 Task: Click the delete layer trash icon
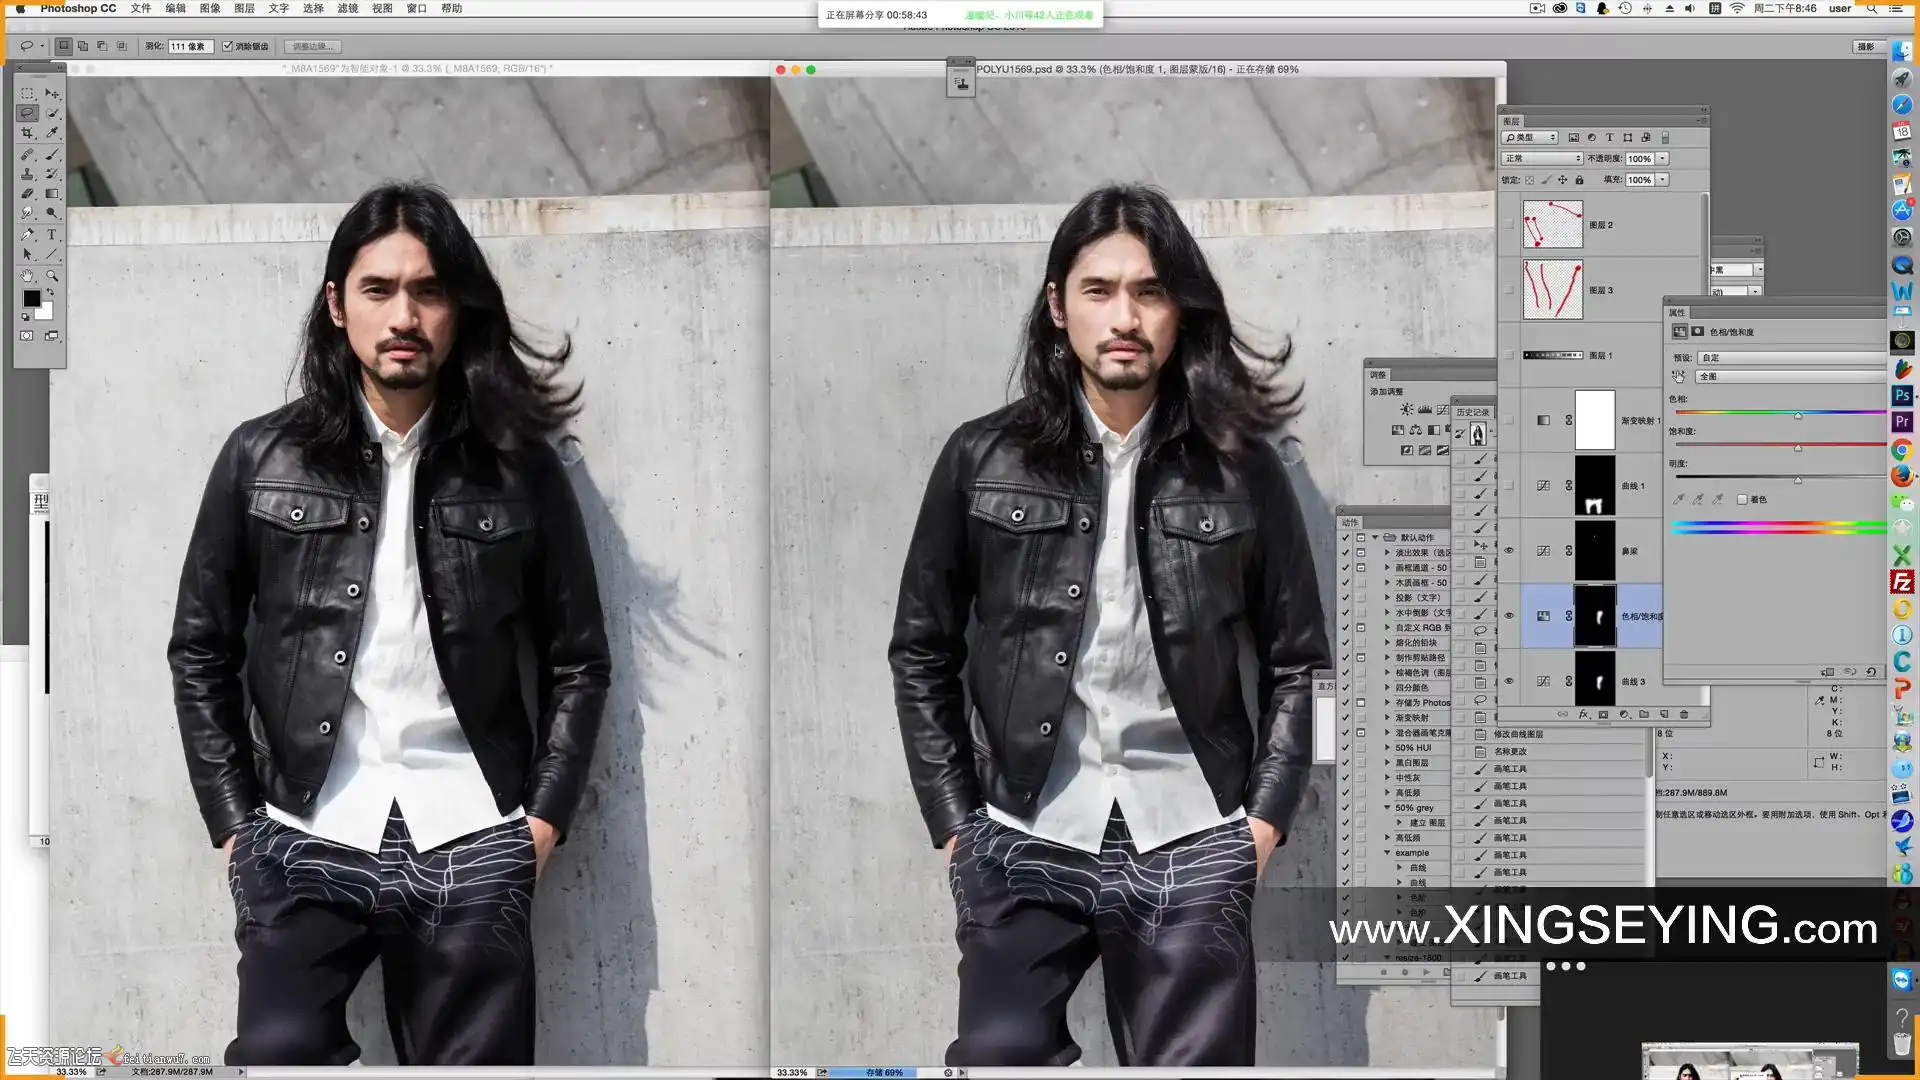(x=1684, y=715)
